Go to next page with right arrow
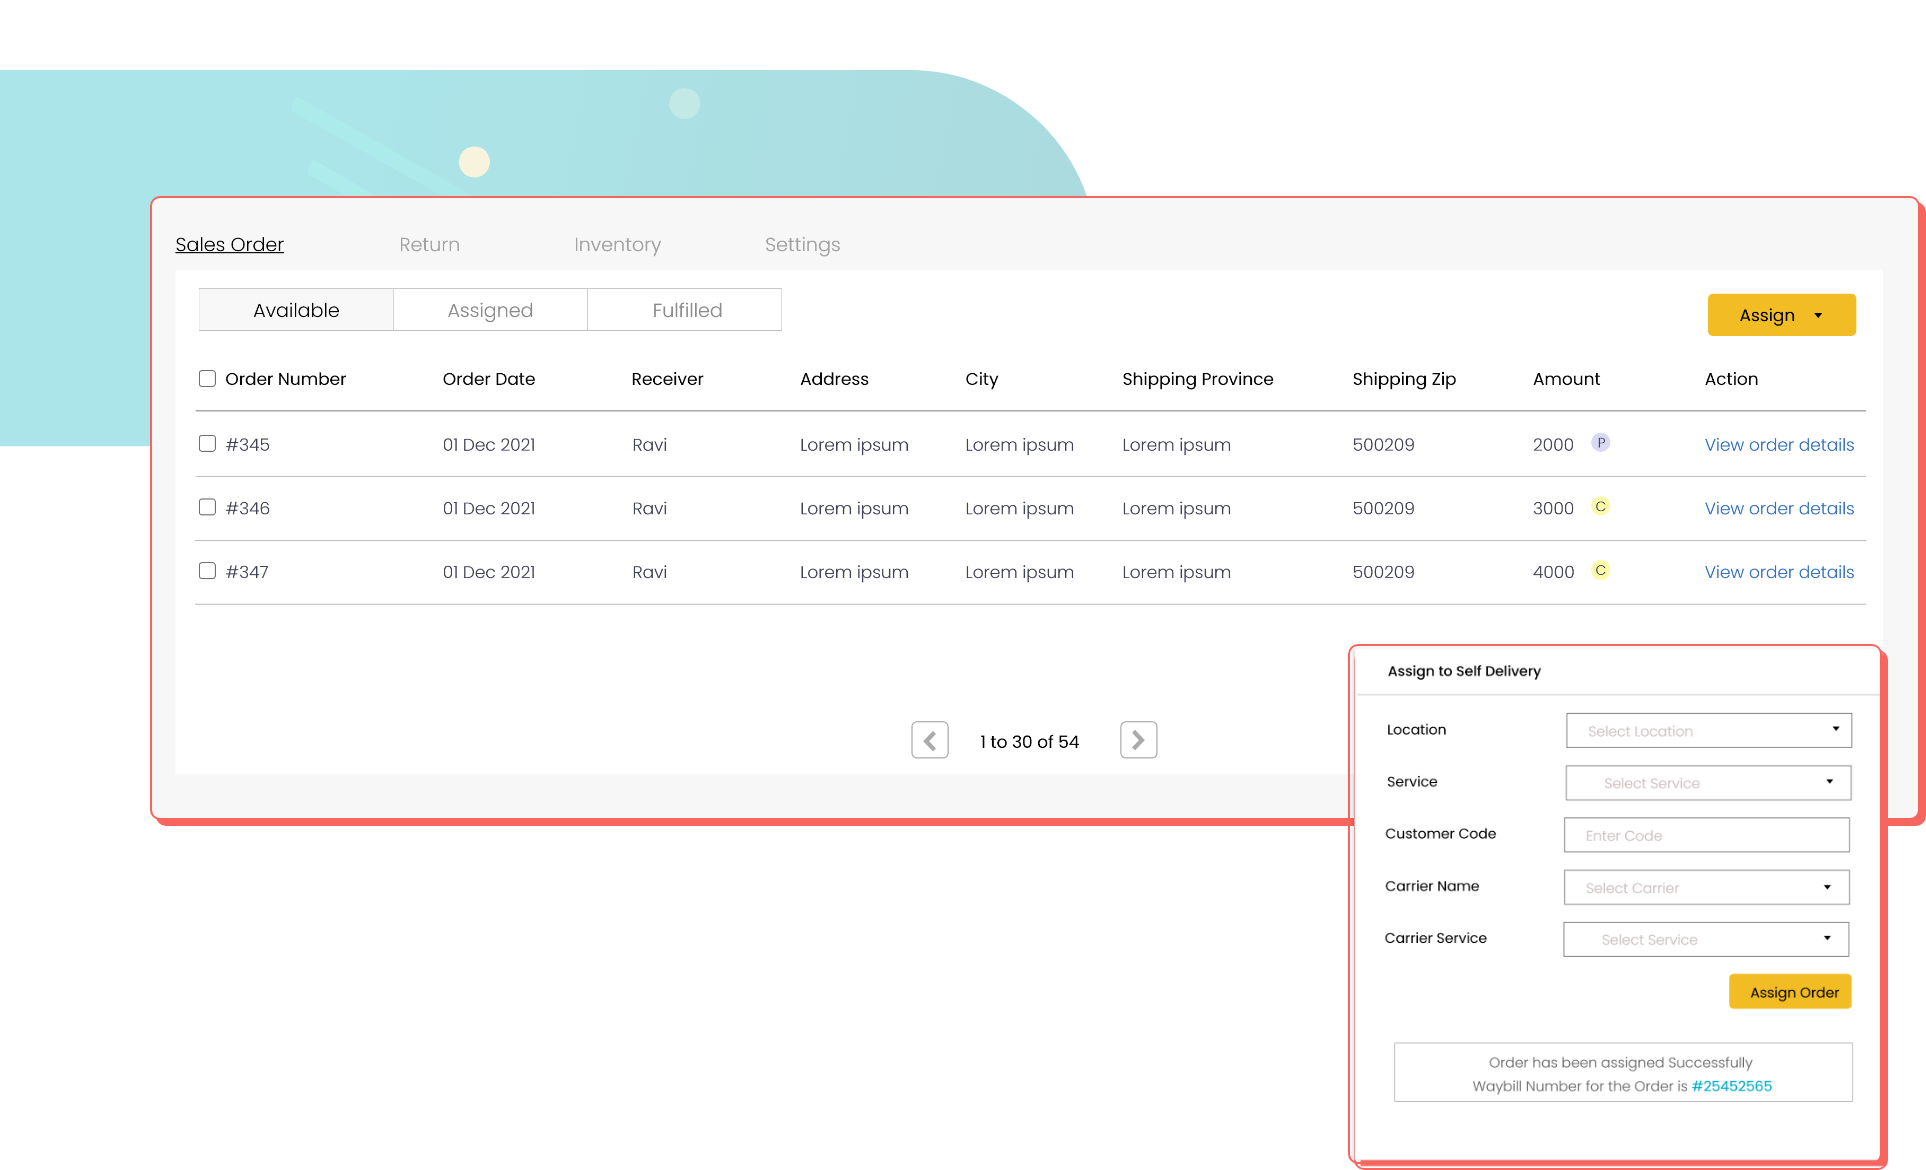 tap(1138, 740)
